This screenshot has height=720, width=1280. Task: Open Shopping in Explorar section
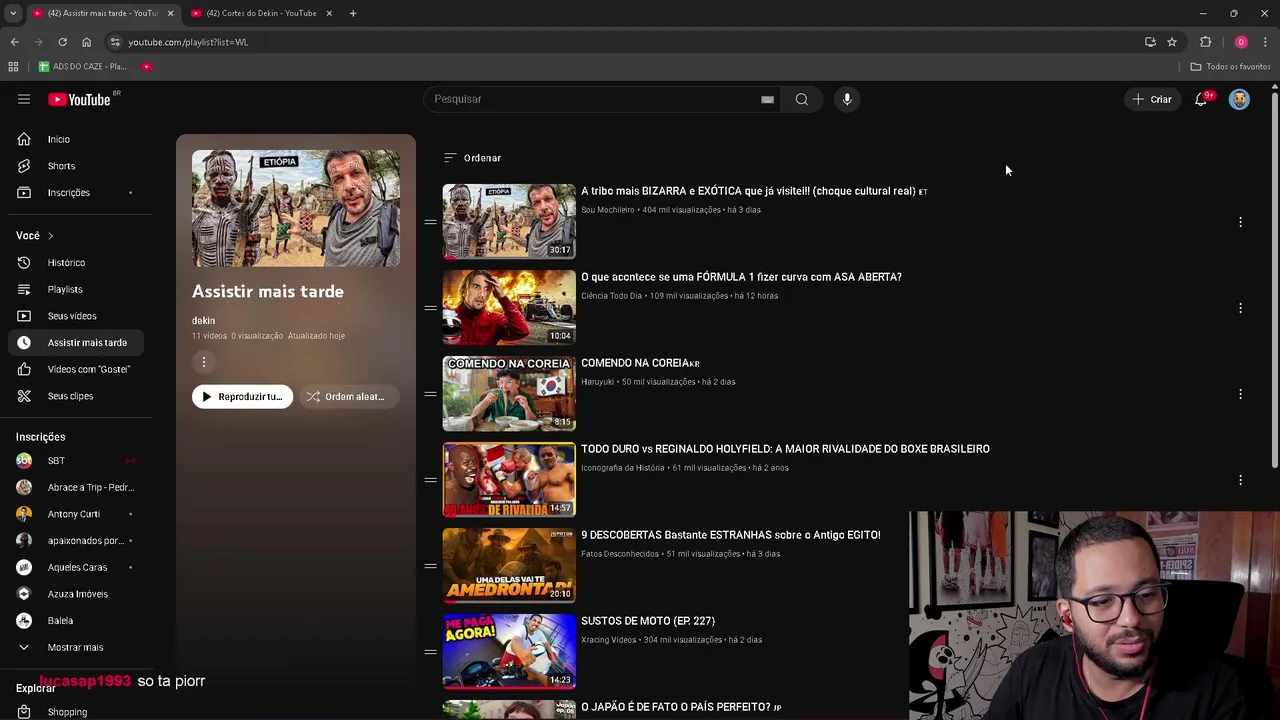tap(77, 712)
